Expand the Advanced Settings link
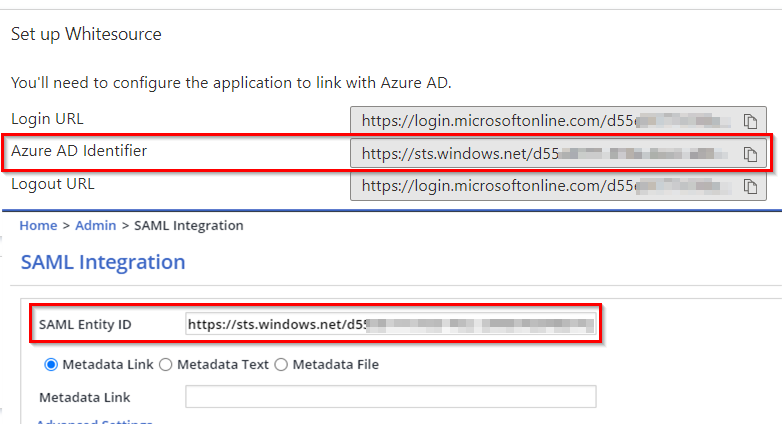 [95, 421]
